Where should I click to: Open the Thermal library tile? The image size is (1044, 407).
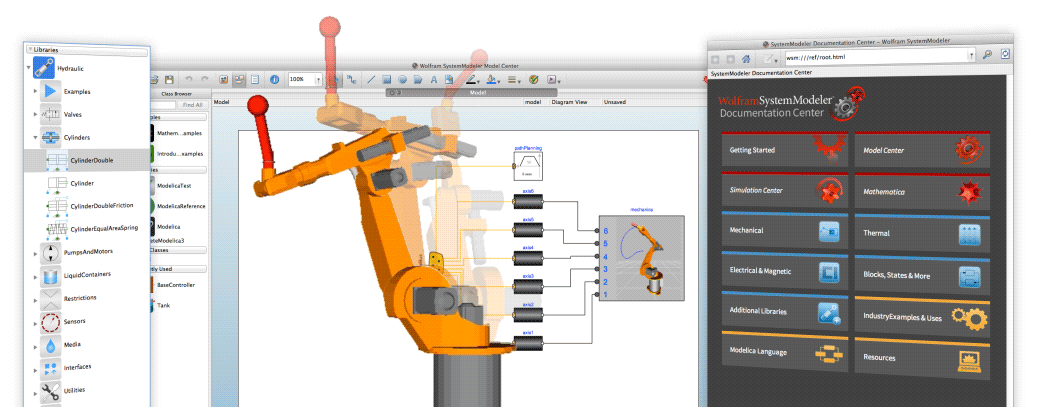point(922,233)
